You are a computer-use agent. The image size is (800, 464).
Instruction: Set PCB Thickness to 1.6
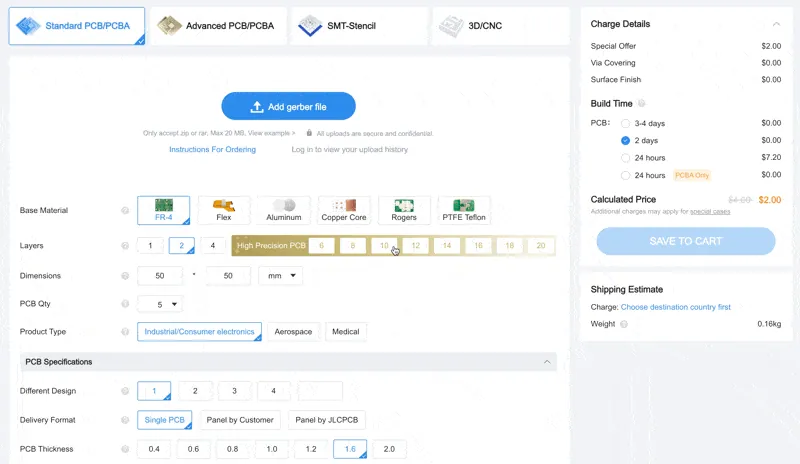(350, 449)
